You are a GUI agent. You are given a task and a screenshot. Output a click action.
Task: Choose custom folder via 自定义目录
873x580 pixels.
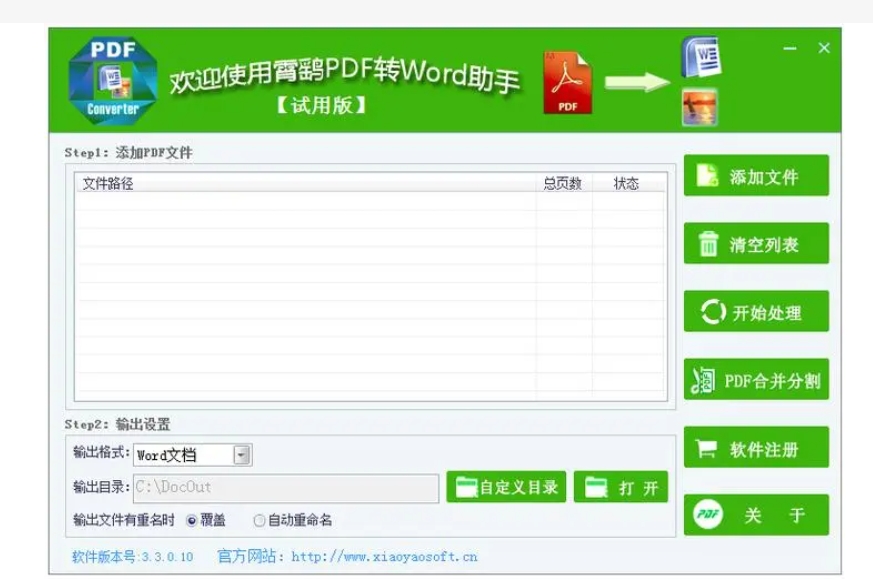[x=506, y=487]
